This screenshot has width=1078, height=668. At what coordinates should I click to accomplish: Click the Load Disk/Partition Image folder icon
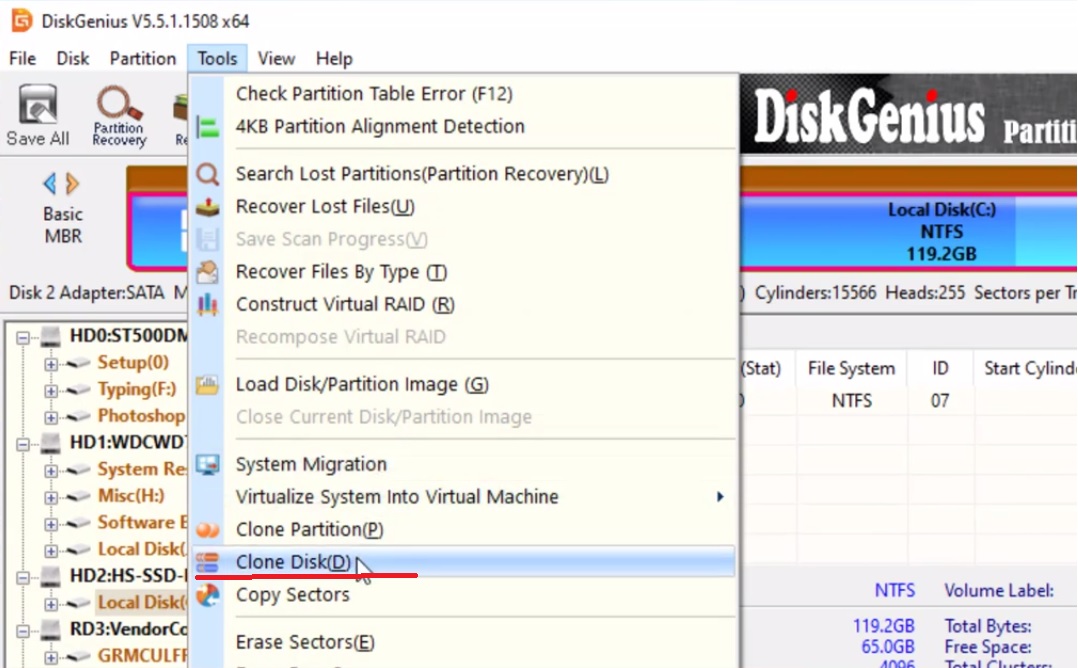tap(208, 384)
